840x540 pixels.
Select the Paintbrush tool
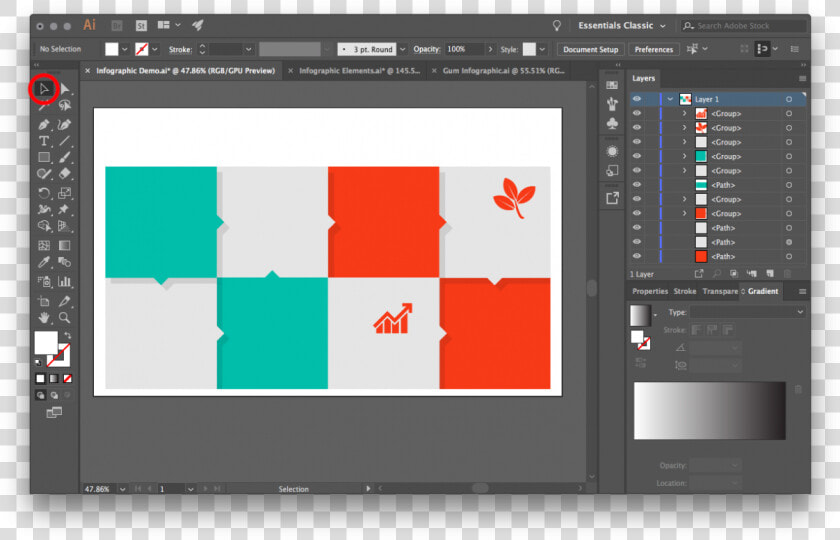[x=64, y=158]
